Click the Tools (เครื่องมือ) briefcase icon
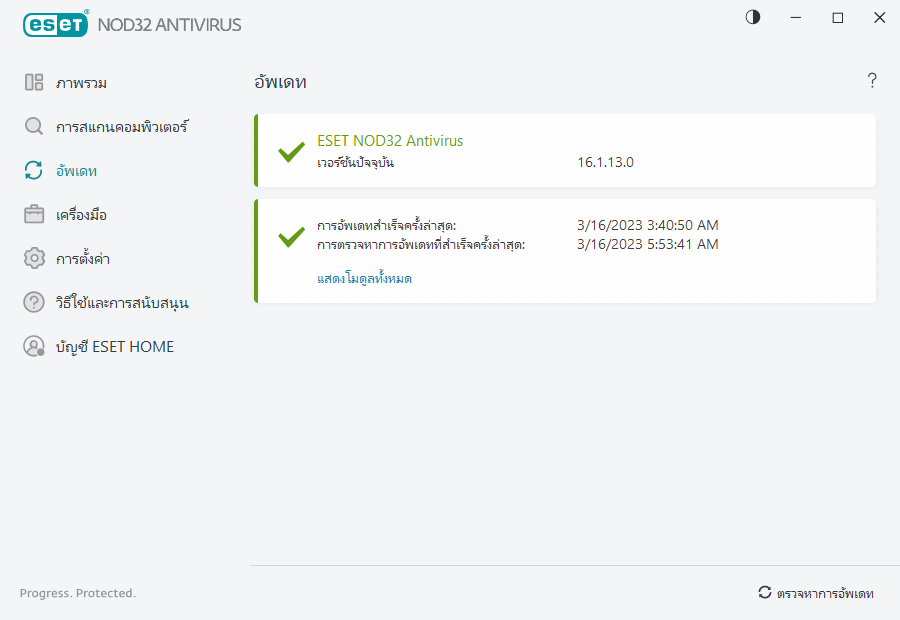This screenshot has width=900, height=620. coord(34,215)
